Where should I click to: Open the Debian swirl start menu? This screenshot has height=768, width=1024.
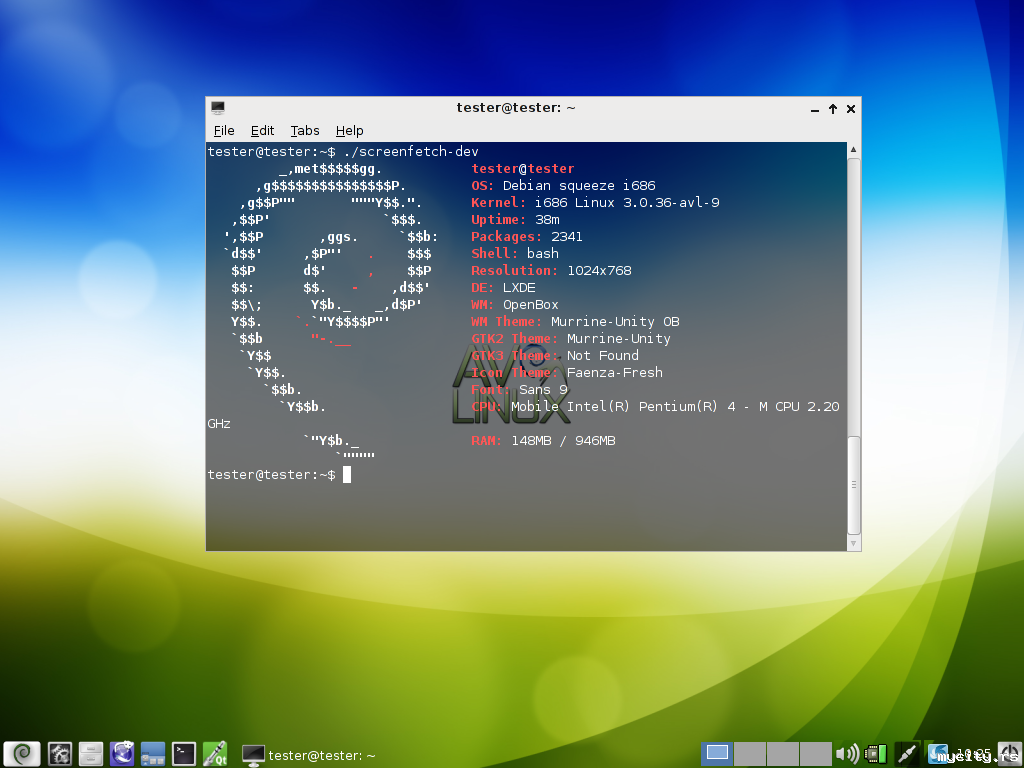[22, 753]
